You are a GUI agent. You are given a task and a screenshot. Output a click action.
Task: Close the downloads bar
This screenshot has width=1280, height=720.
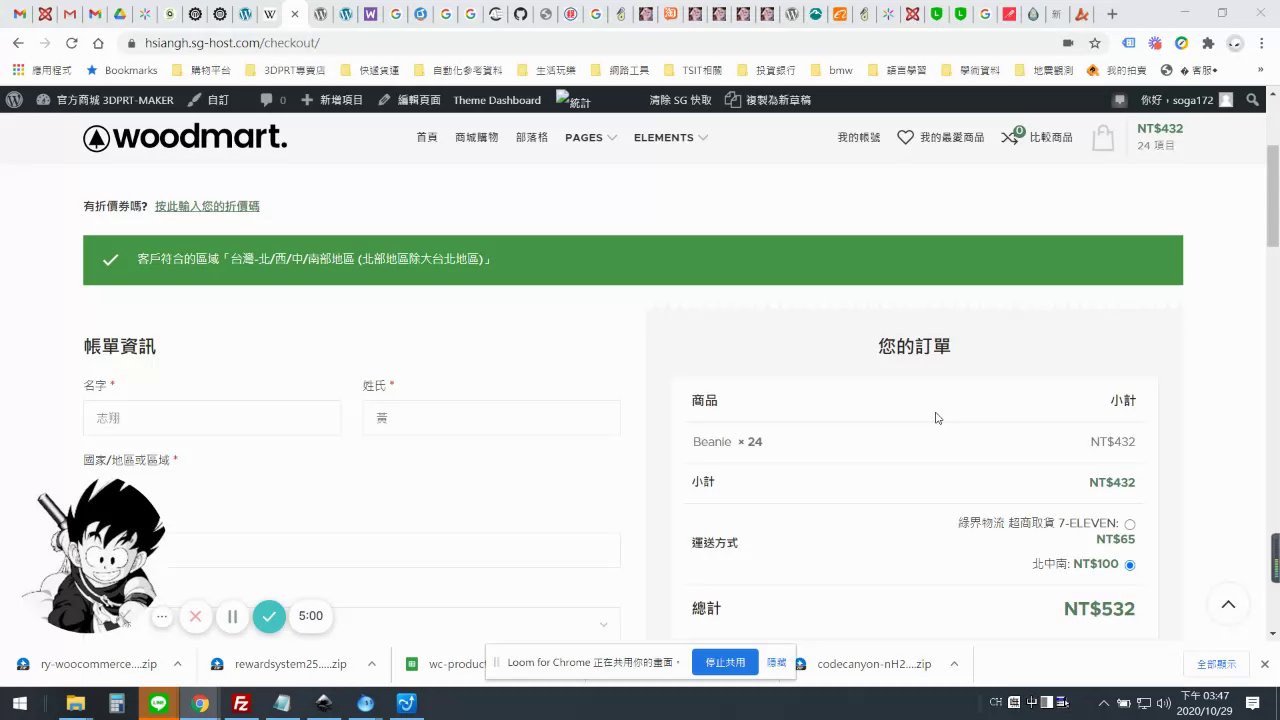tap(1264, 664)
